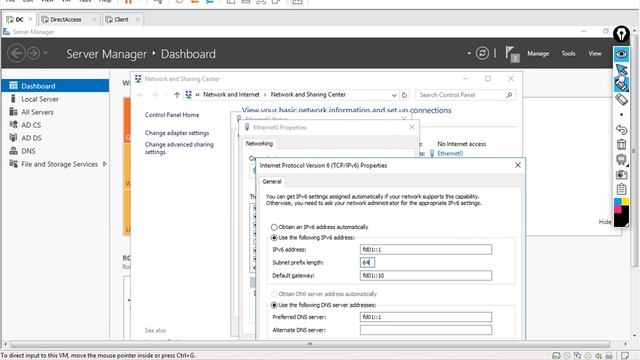Click the Alternate DNS server field

tap(426, 330)
